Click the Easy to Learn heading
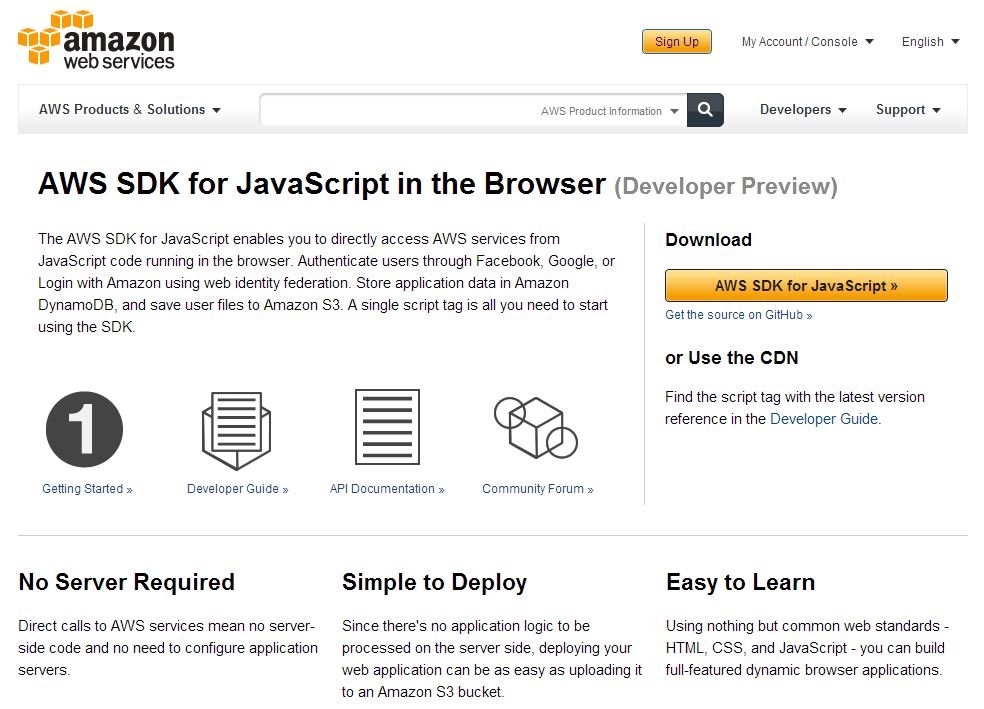This screenshot has width=984, height=709. click(741, 582)
